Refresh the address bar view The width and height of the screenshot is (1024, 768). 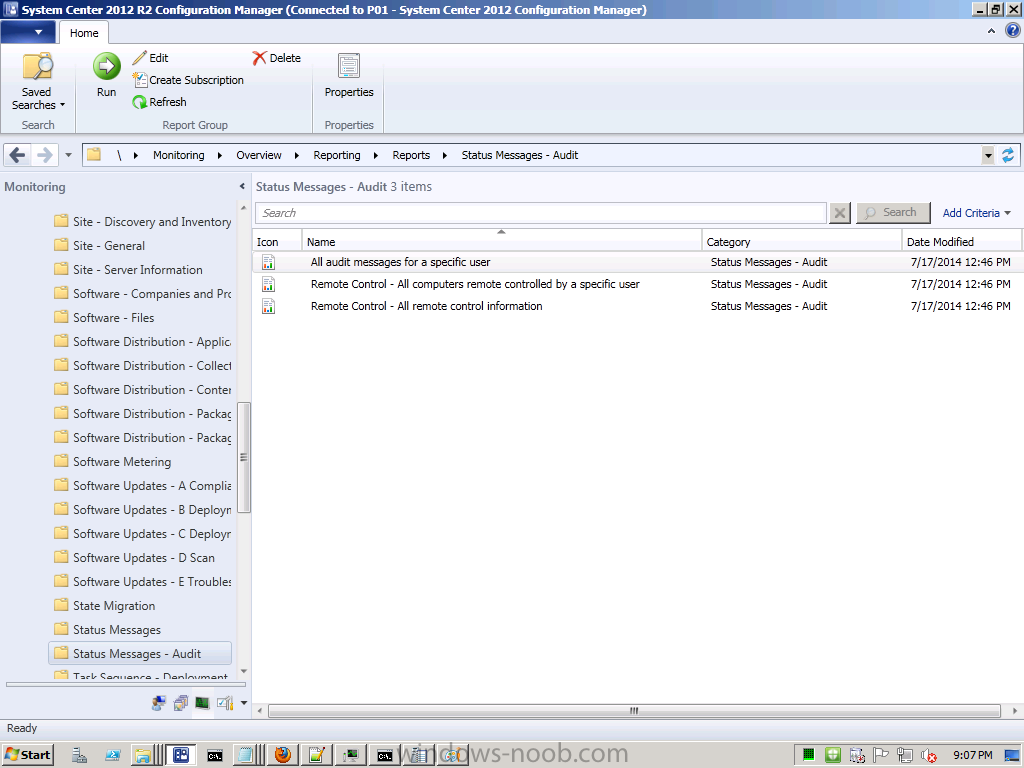[x=1008, y=155]
